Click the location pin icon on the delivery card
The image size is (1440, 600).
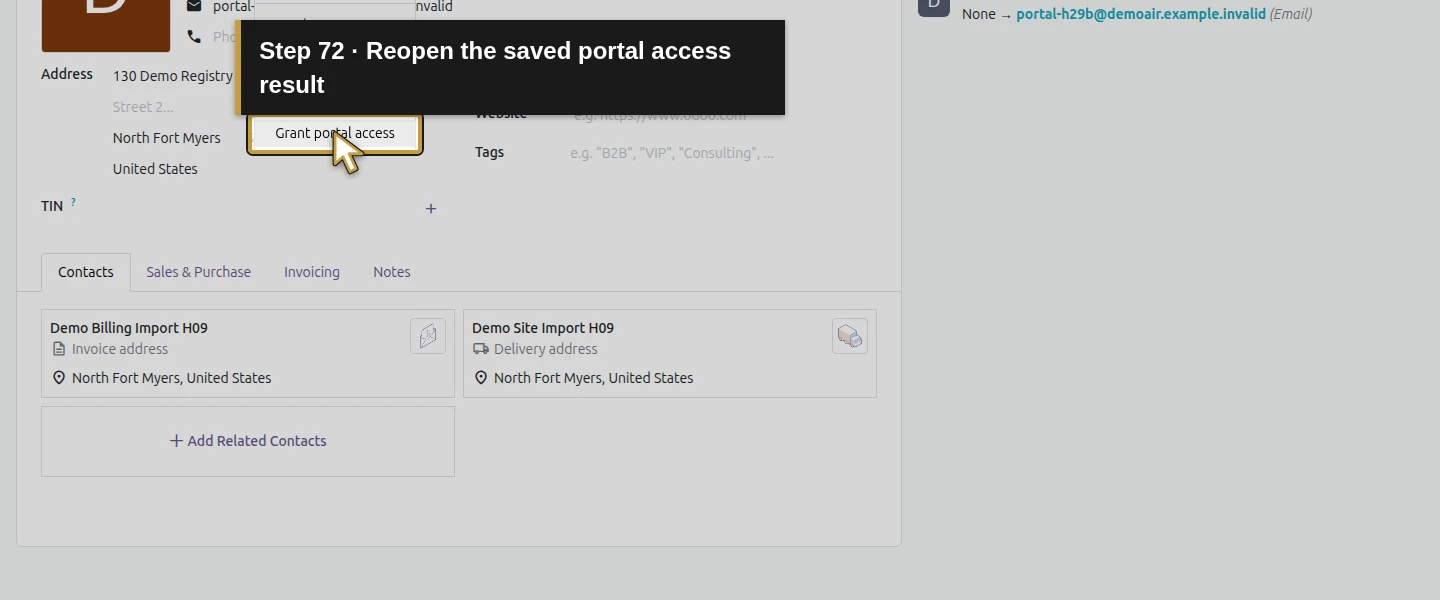pos(481,378)
